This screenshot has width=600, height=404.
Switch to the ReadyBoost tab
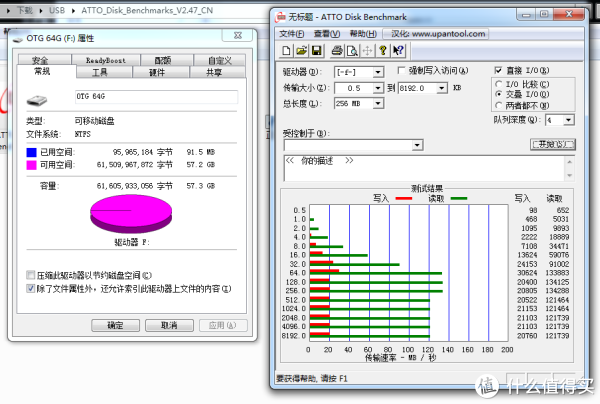tap(106, 60)
